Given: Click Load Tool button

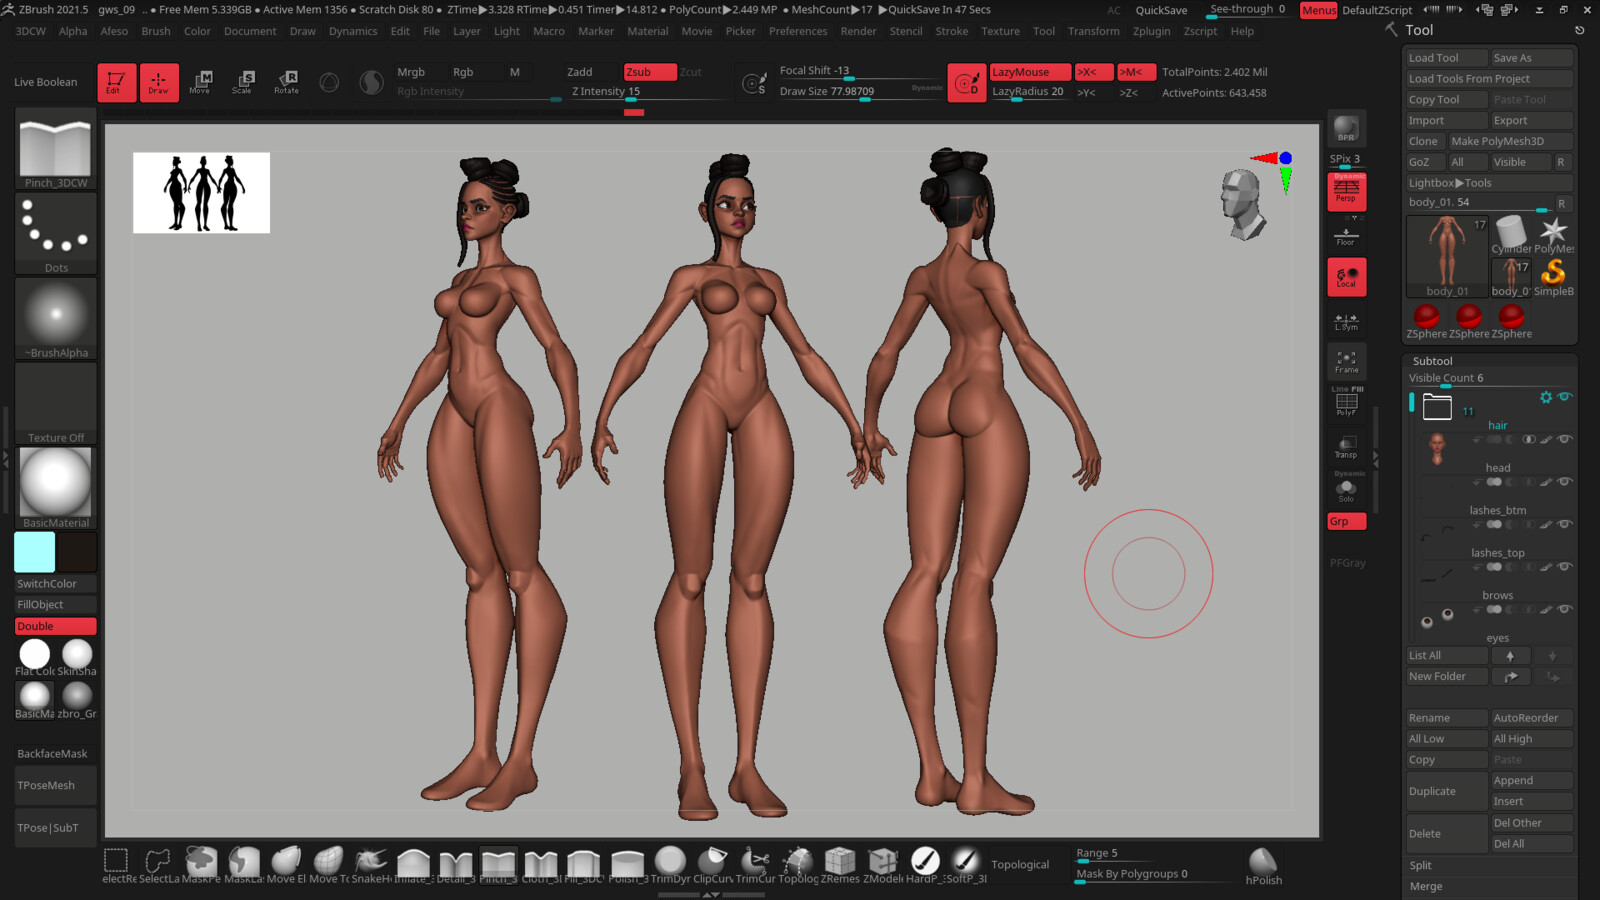Looking at the screenshot, I should point(1447,58).
